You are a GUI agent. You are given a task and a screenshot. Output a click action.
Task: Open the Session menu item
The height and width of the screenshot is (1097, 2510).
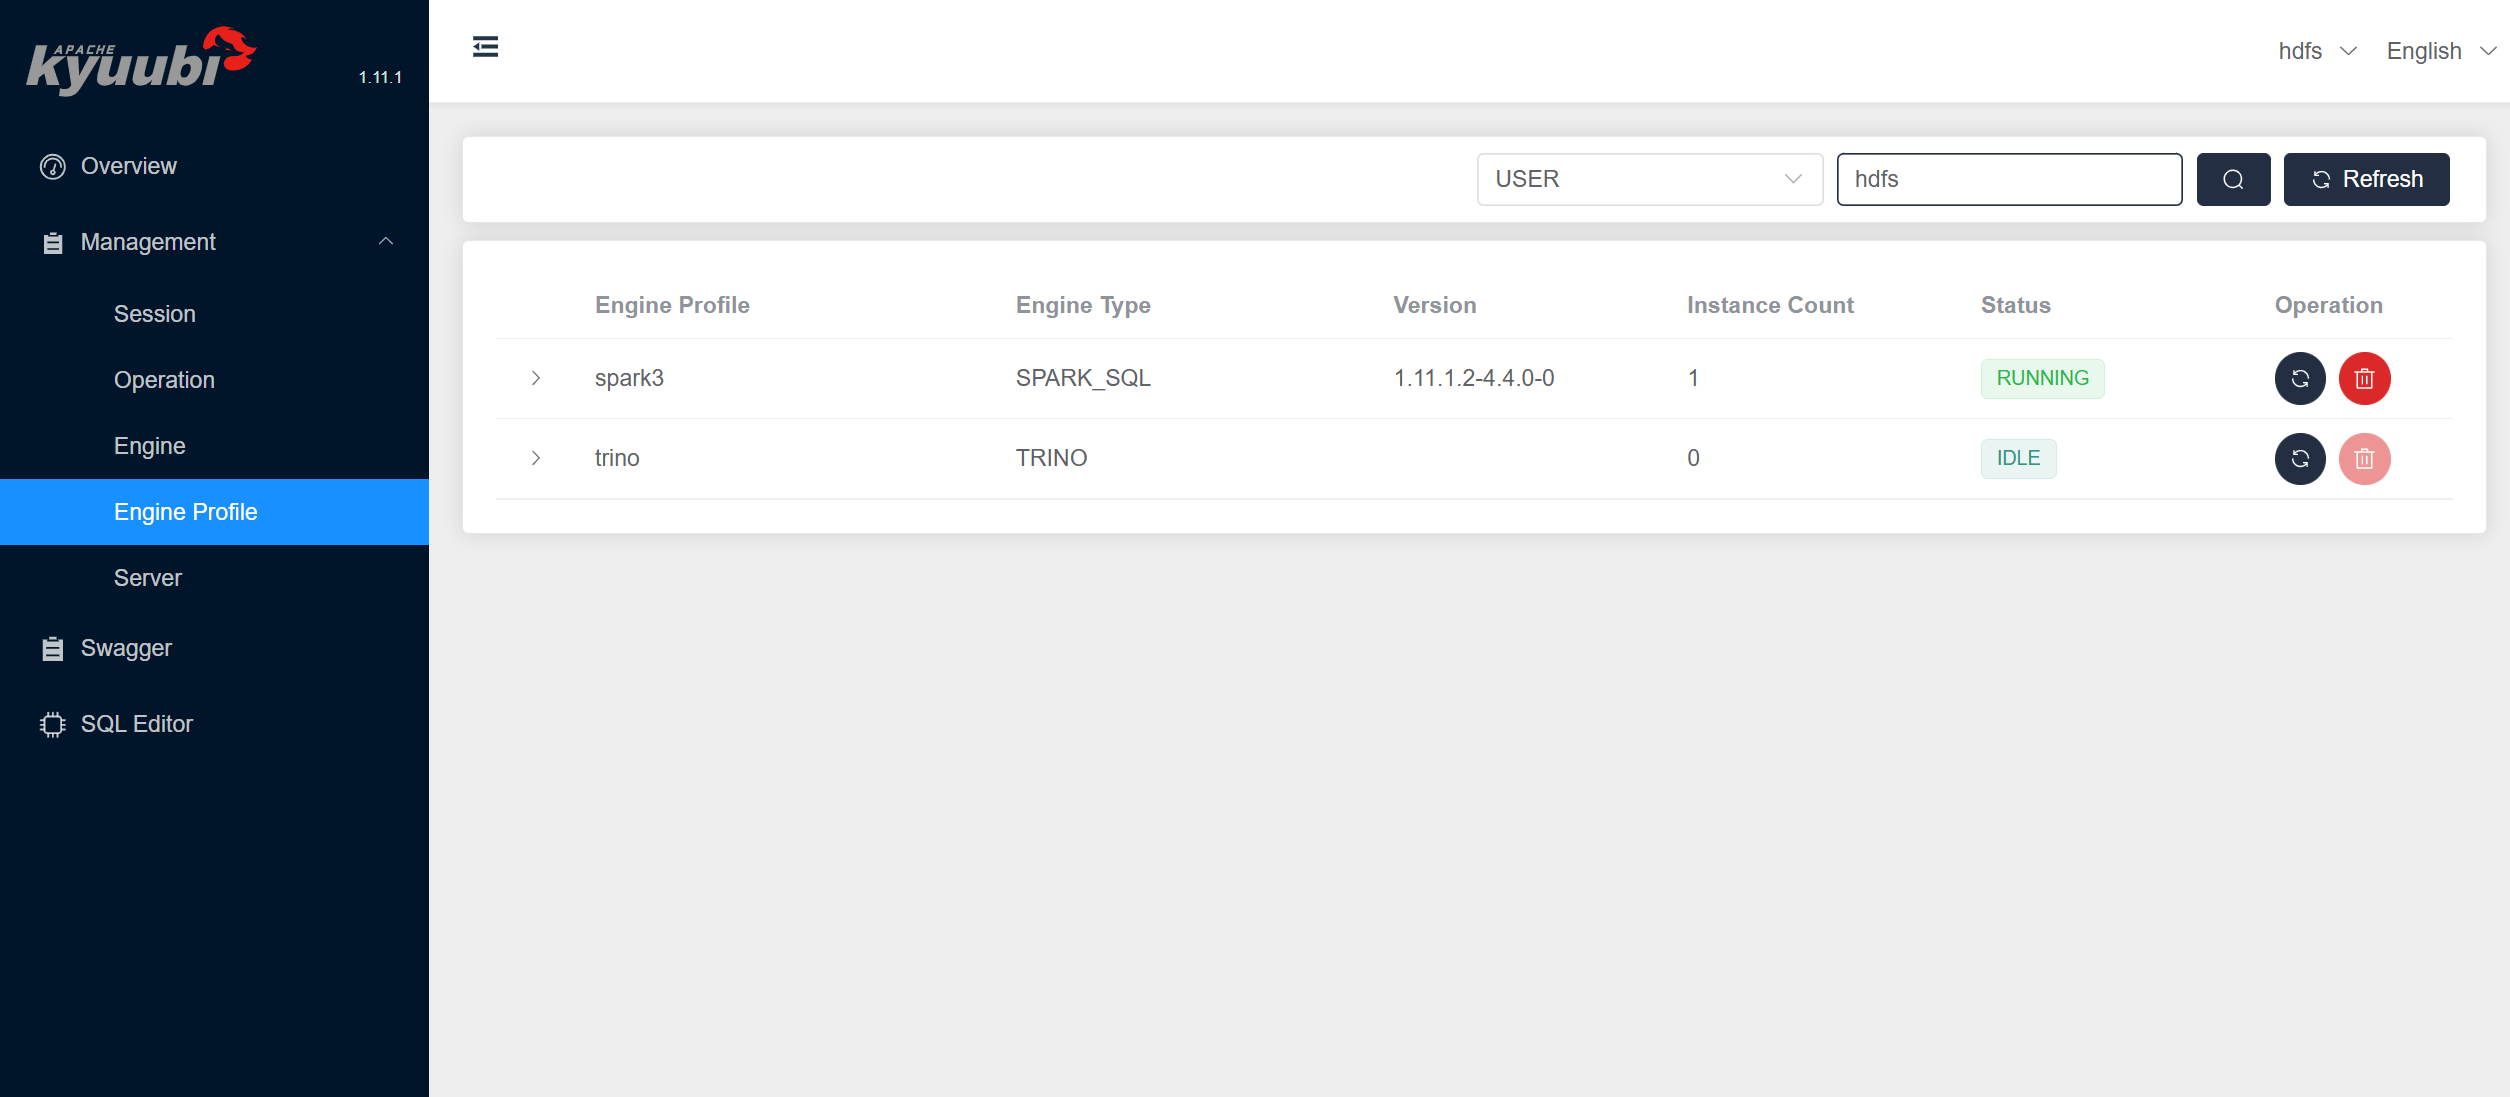click(x=214, y=314)
